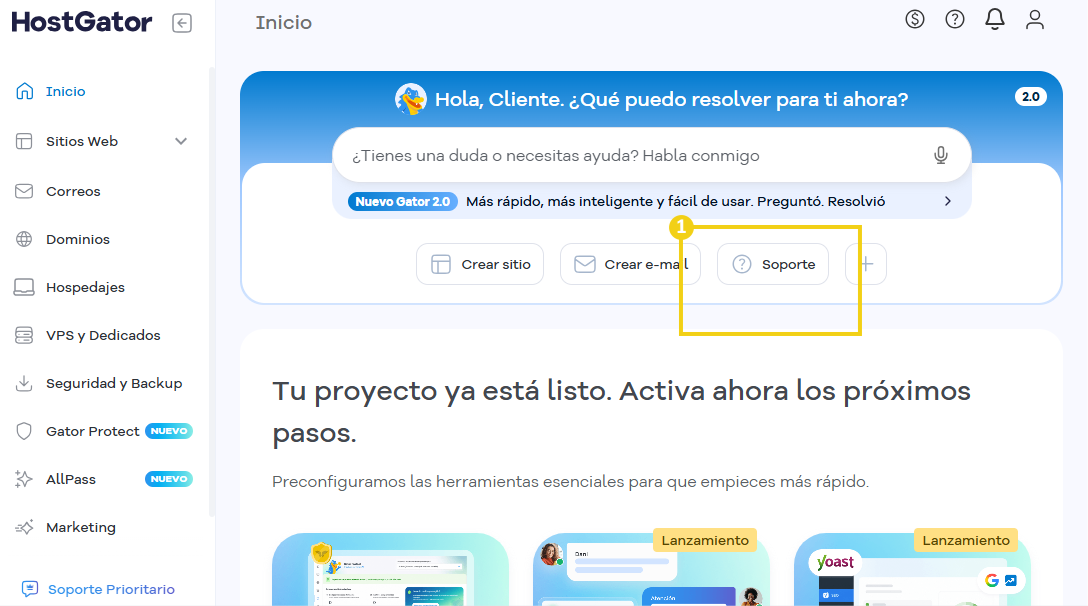
Task: Click the Sitios Web layout icon
Action: (x=24, y=142)
